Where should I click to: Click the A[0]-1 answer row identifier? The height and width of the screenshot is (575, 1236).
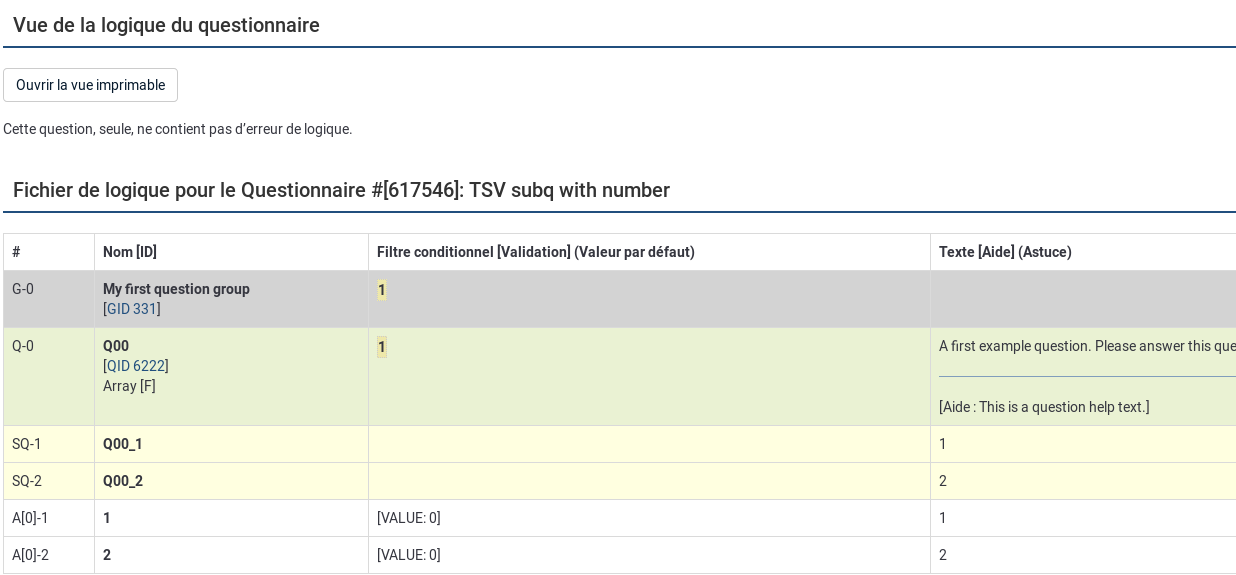(x=30, y=518)
